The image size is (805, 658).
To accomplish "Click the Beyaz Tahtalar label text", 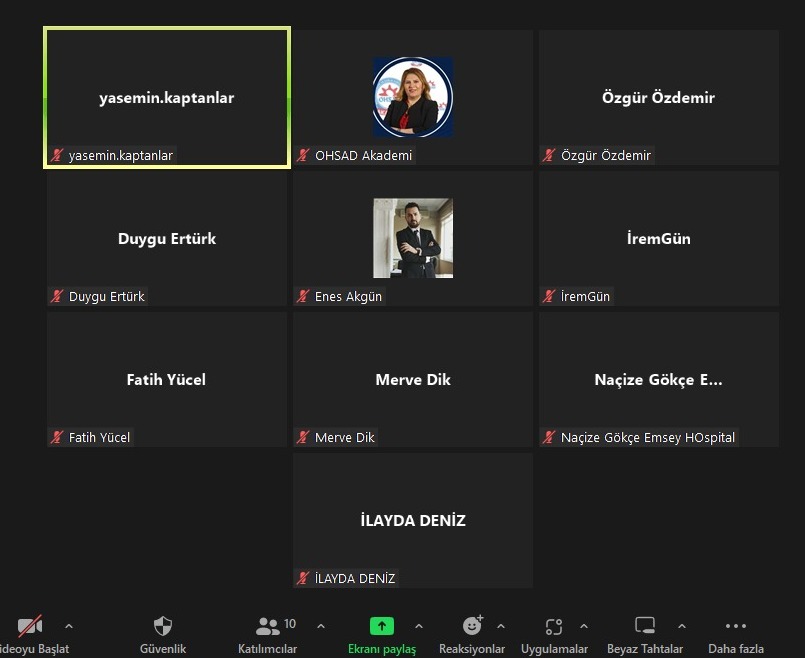I will [x=645, y=649].
